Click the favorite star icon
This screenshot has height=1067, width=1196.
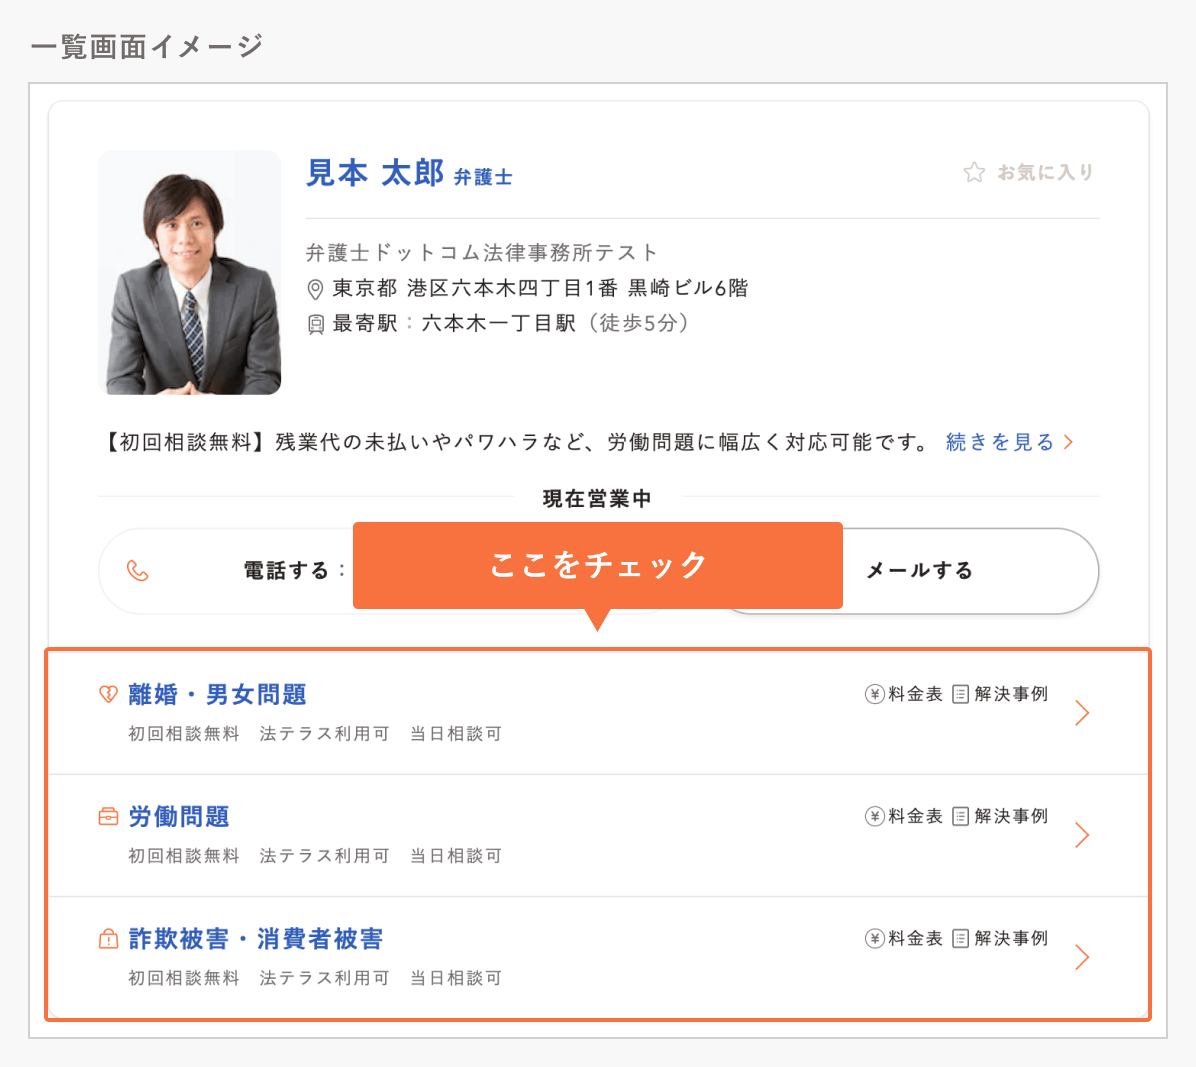tap(973, 173)
